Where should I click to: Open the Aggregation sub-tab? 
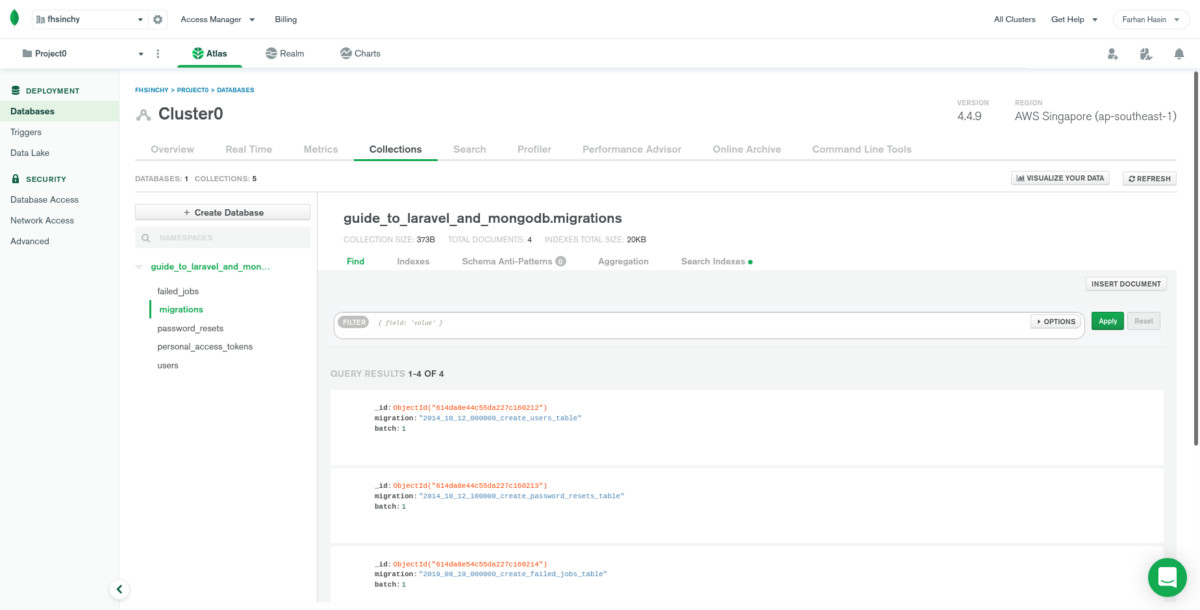(x=623, y=261)
